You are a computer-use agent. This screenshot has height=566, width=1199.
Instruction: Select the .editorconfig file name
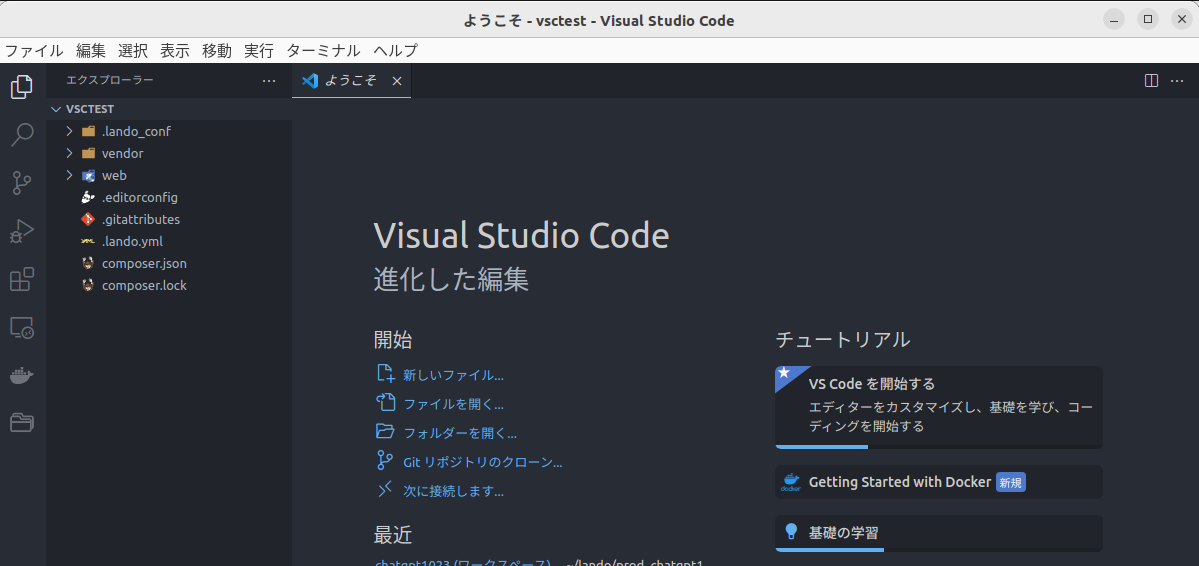click(140, 197)
